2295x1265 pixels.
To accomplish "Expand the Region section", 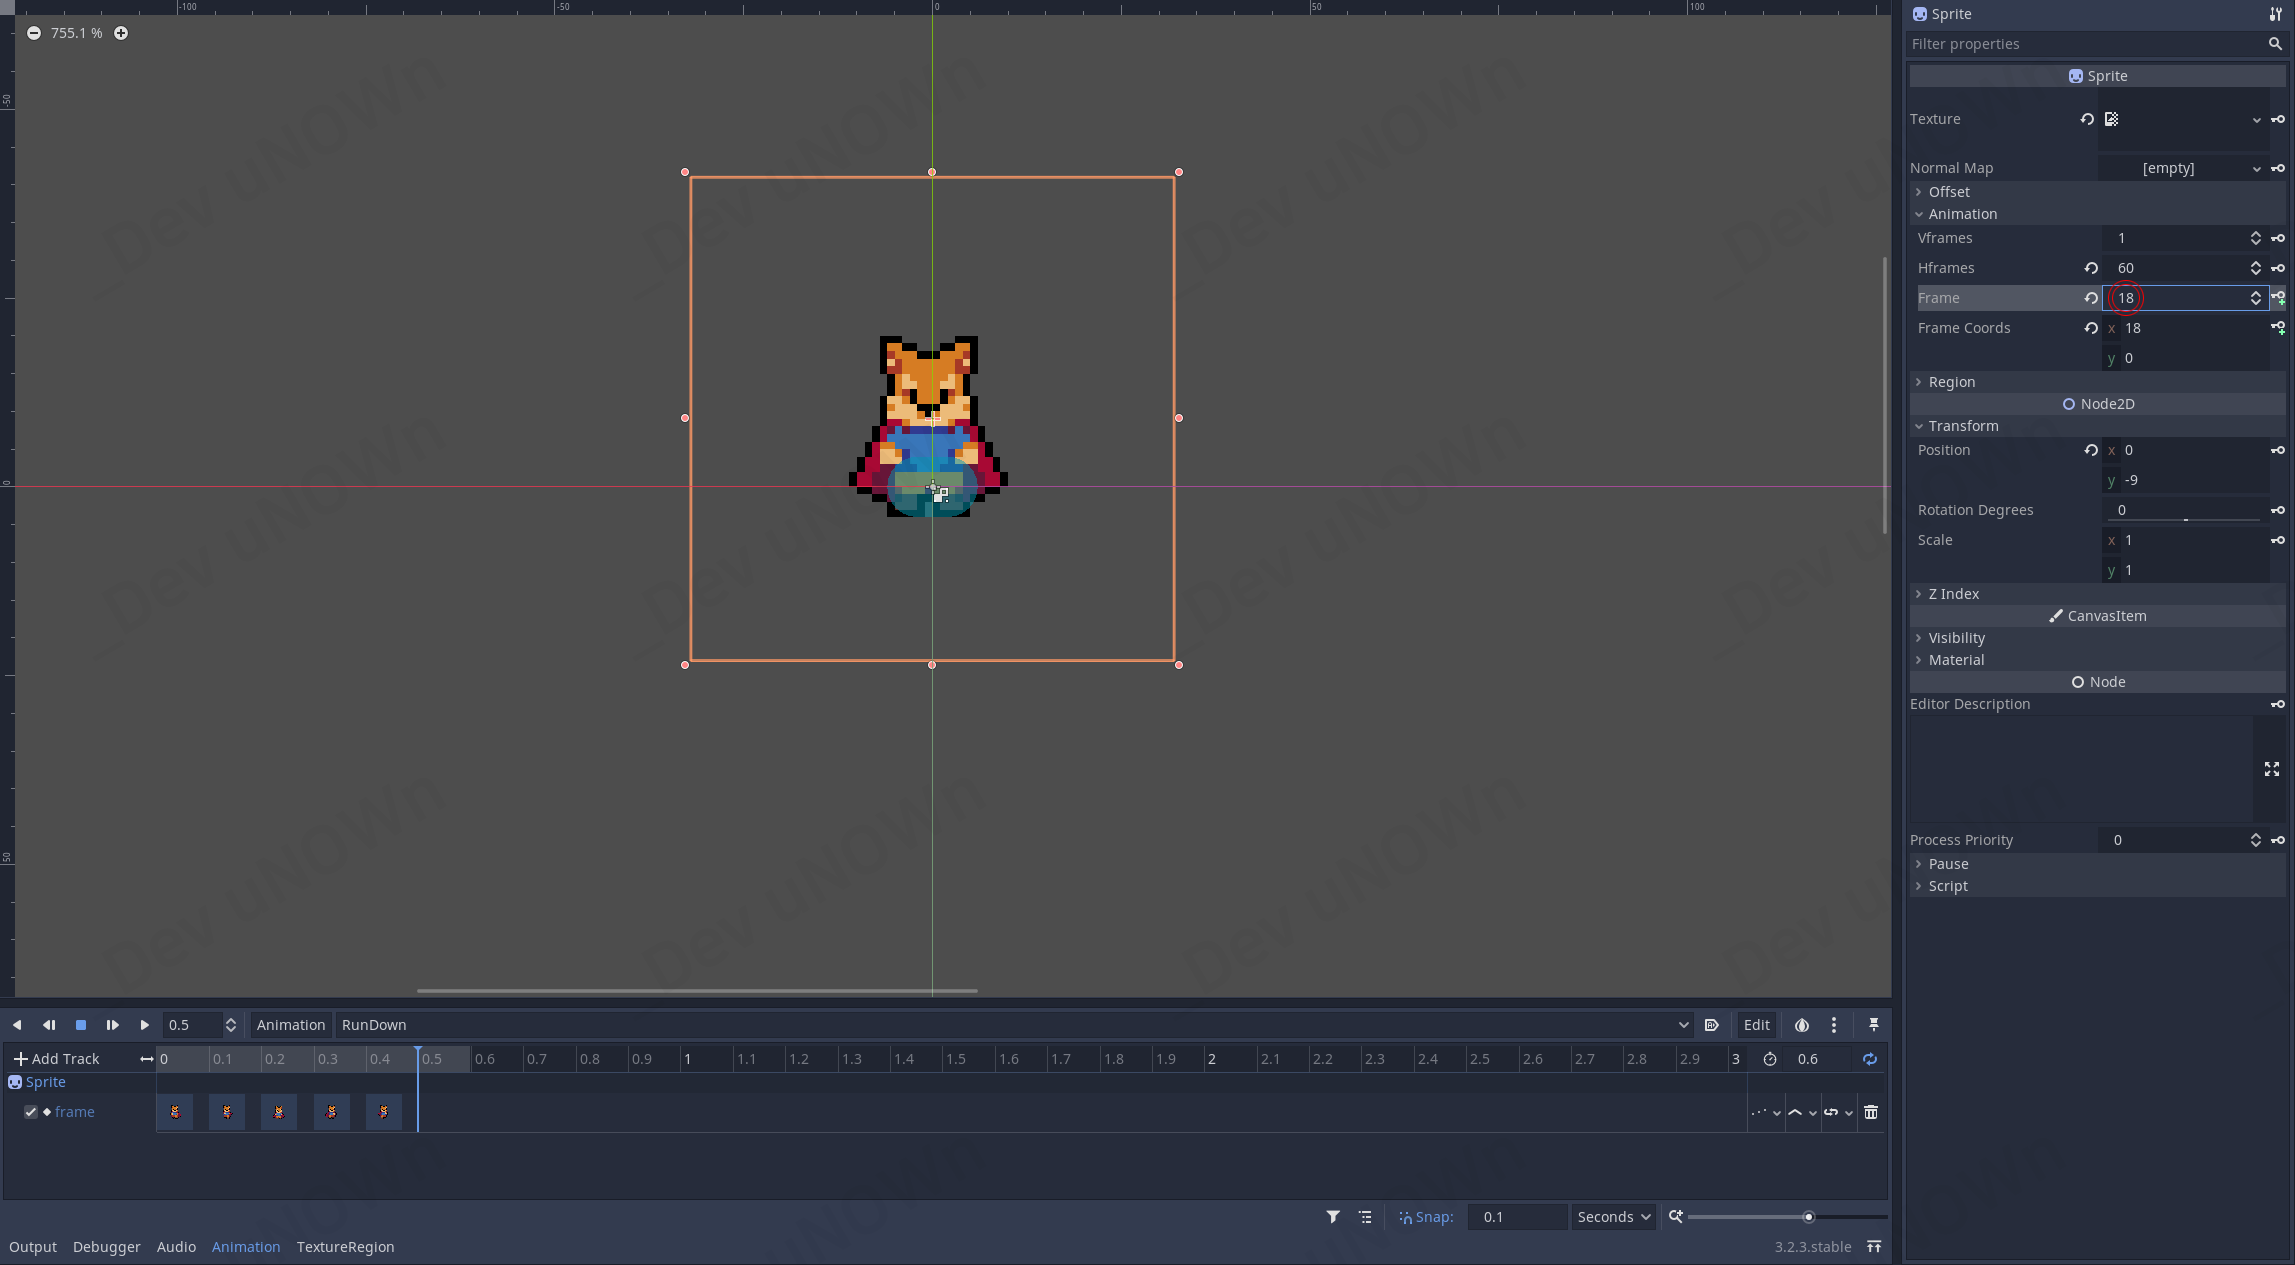I will [1951, 382].
